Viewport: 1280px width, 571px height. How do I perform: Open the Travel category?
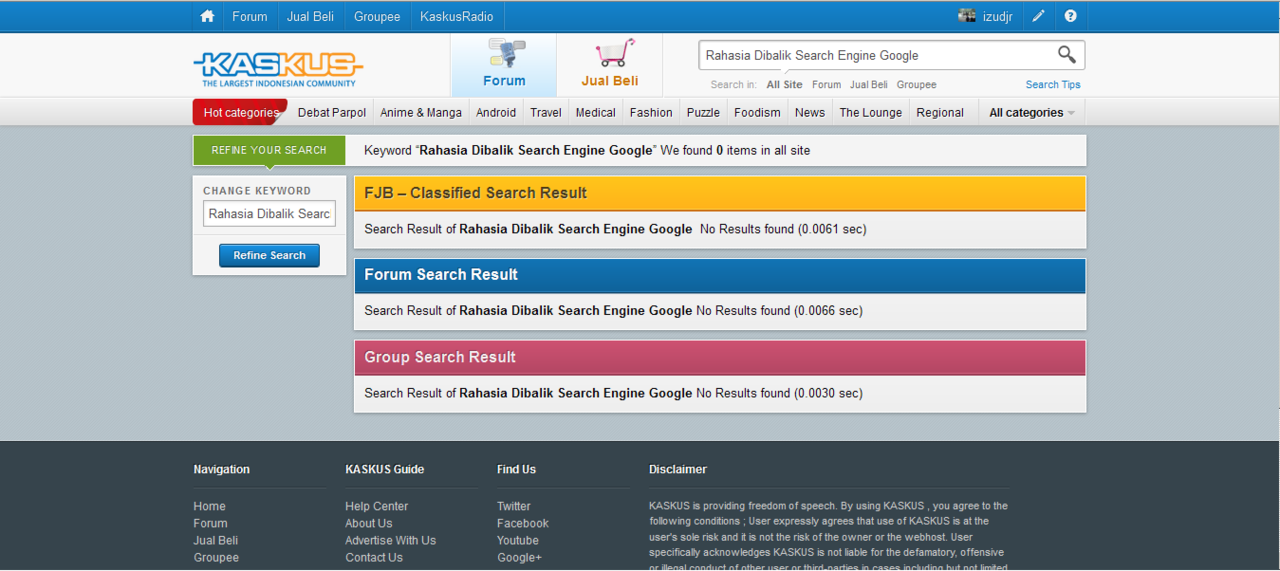point(546,113)
